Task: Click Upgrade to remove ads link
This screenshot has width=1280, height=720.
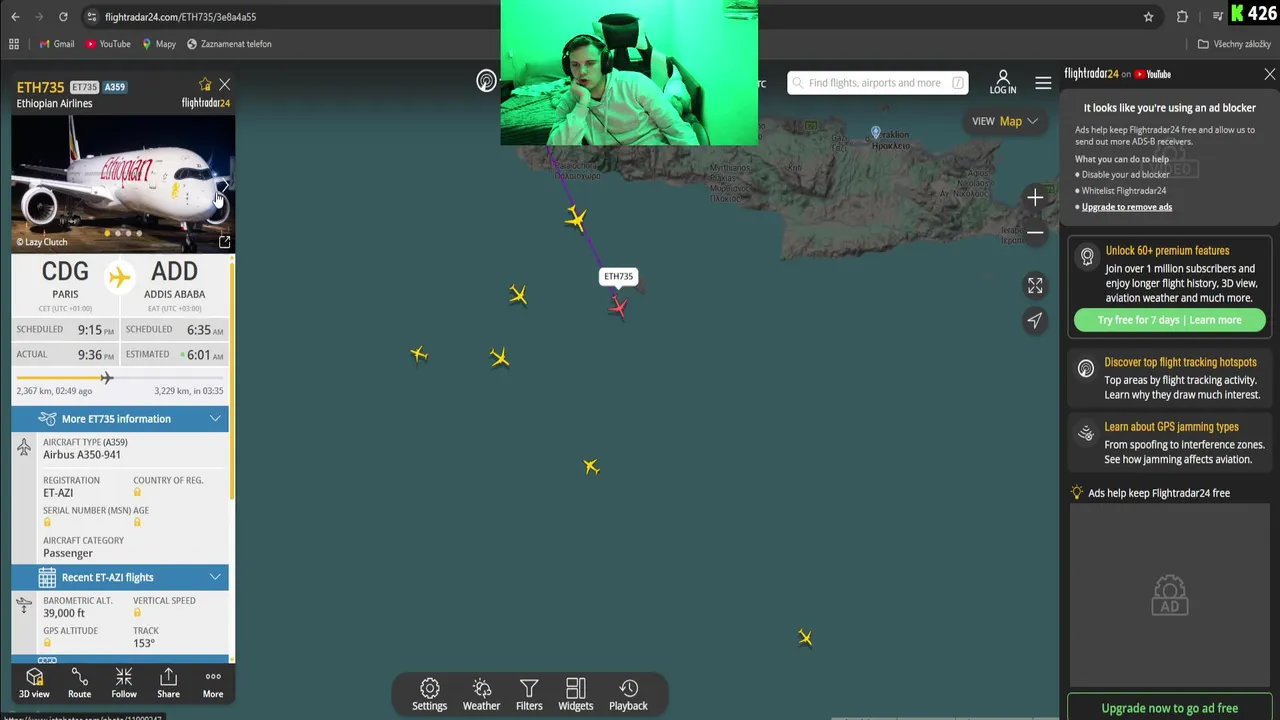Action: pyautogui.click(x=1127, y=207)
